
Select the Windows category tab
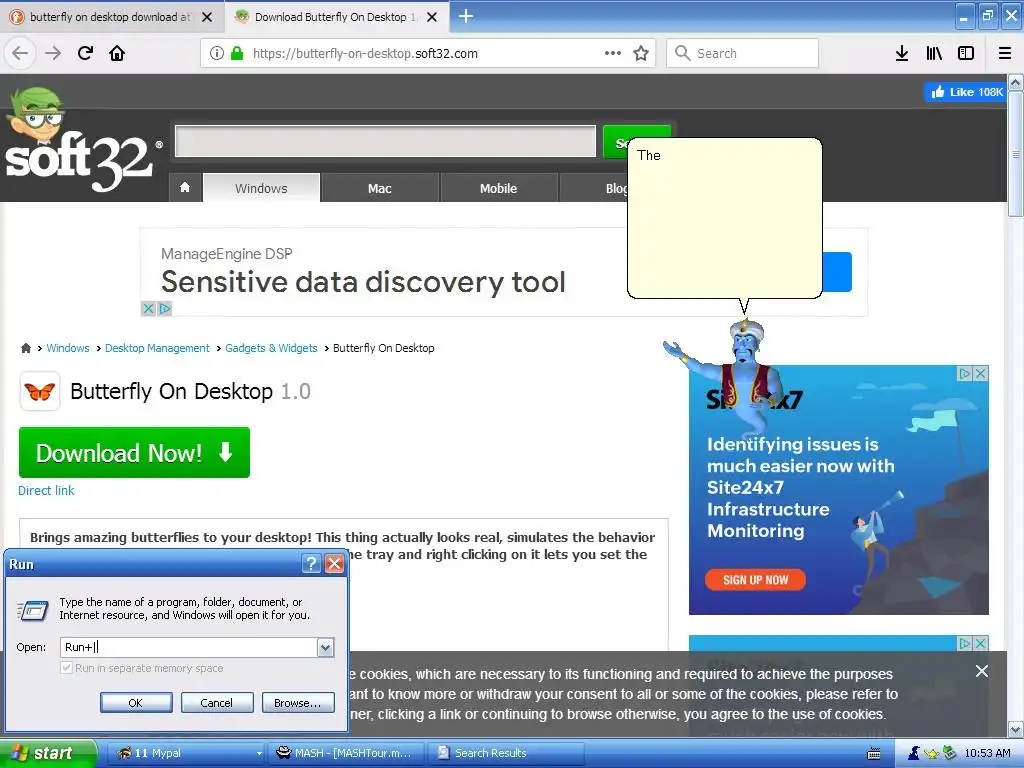tap(261, 188)
